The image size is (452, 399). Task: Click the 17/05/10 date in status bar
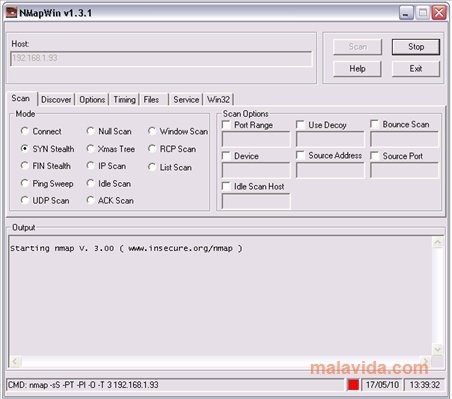(382, 385)
